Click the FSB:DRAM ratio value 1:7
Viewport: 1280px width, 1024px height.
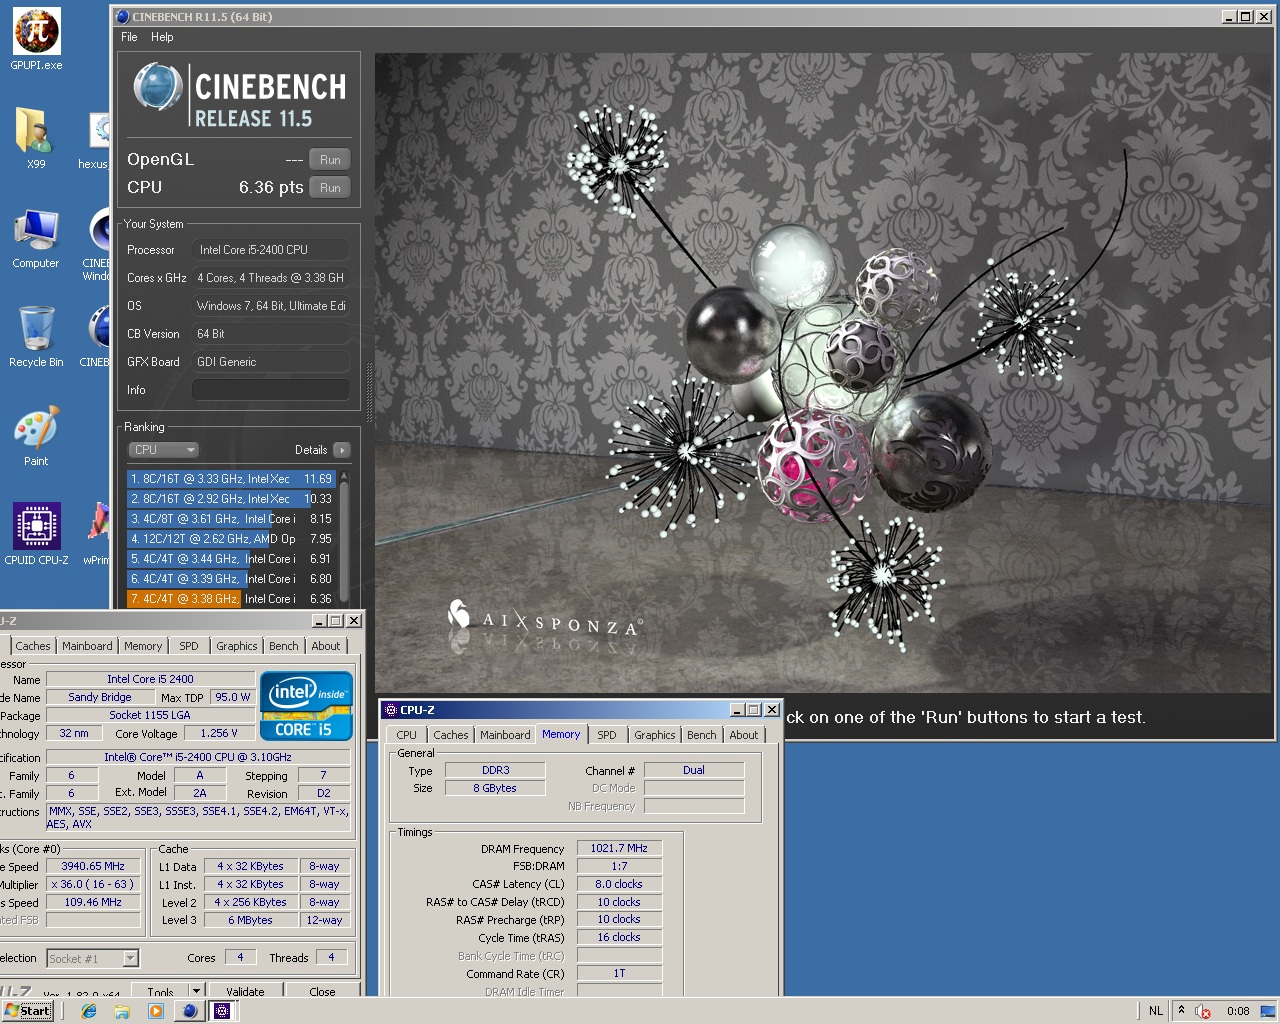coord(619,866)
